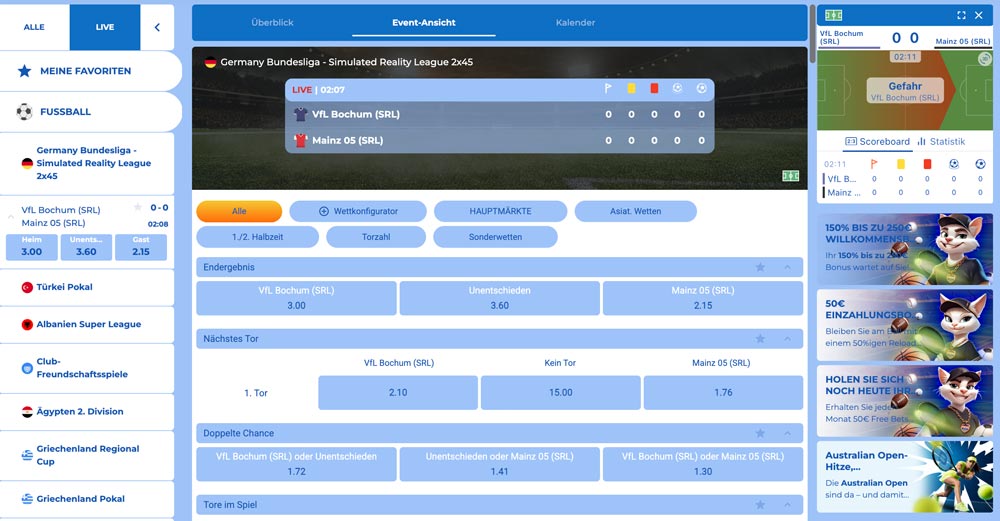Open Griechenland Regional Cup league
The height and width of the screenshot is (521, 1000).
point(87,455)
